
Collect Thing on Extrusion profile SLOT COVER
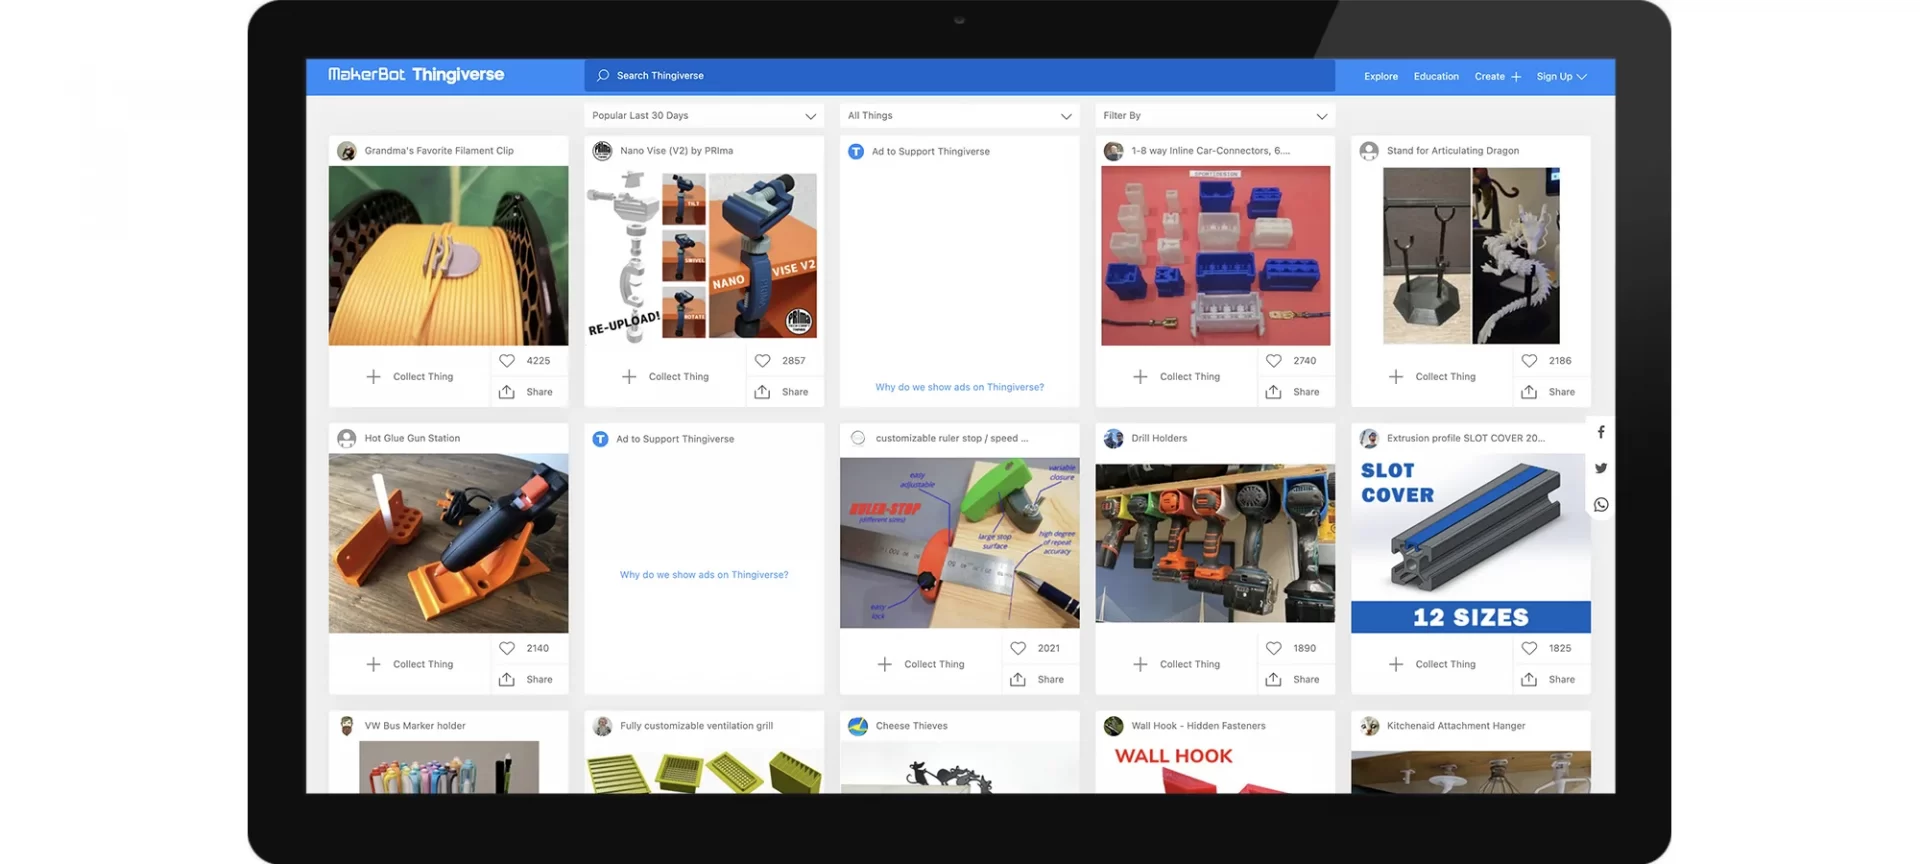coord(1433,665)
